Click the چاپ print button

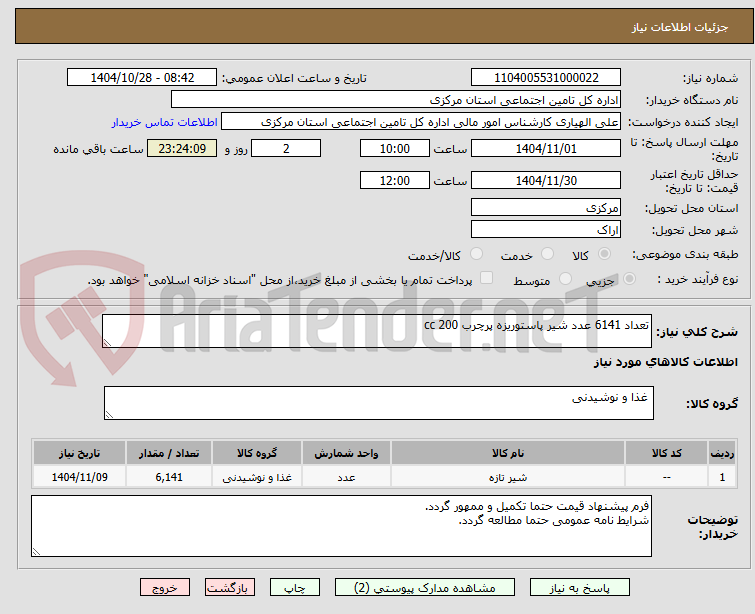(x=295, y=588)
